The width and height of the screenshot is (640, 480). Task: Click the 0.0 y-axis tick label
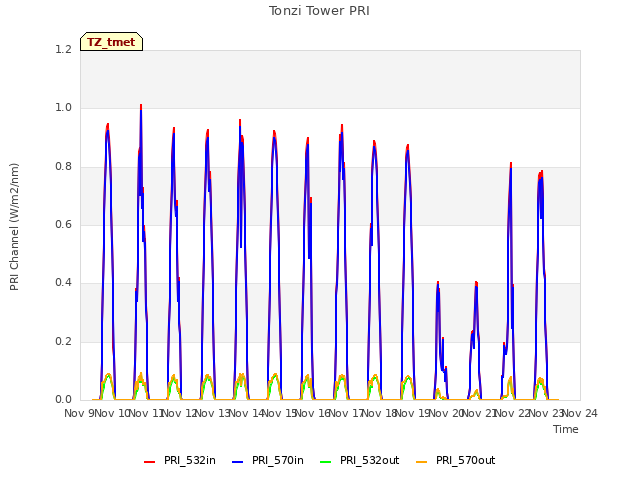pos(63,399)
